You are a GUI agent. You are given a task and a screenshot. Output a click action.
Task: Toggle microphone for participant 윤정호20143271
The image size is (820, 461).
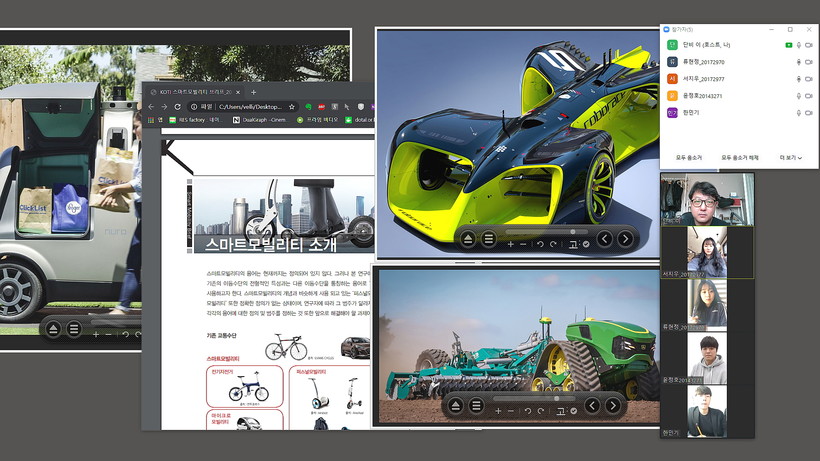point(798,95)
